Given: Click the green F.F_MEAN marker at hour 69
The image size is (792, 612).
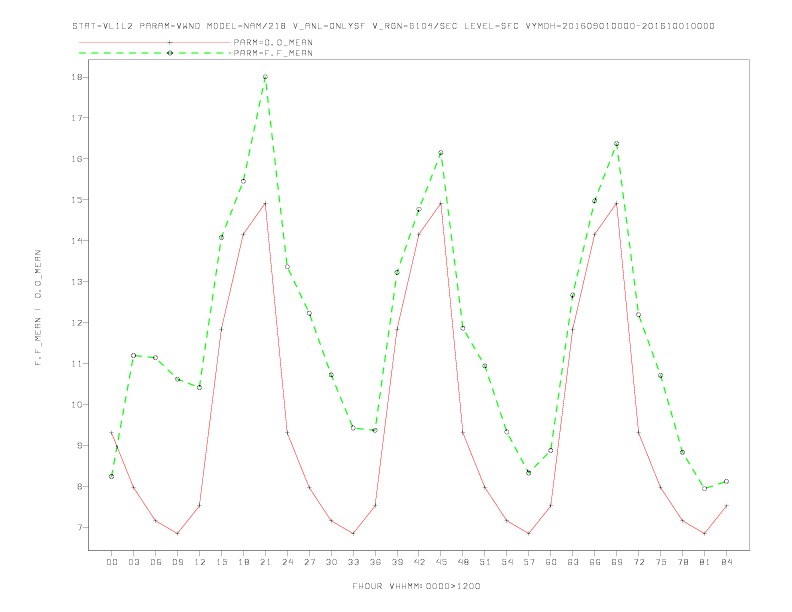Looking at the screenshot, I should pyautogui.click(x=617, y=144).
